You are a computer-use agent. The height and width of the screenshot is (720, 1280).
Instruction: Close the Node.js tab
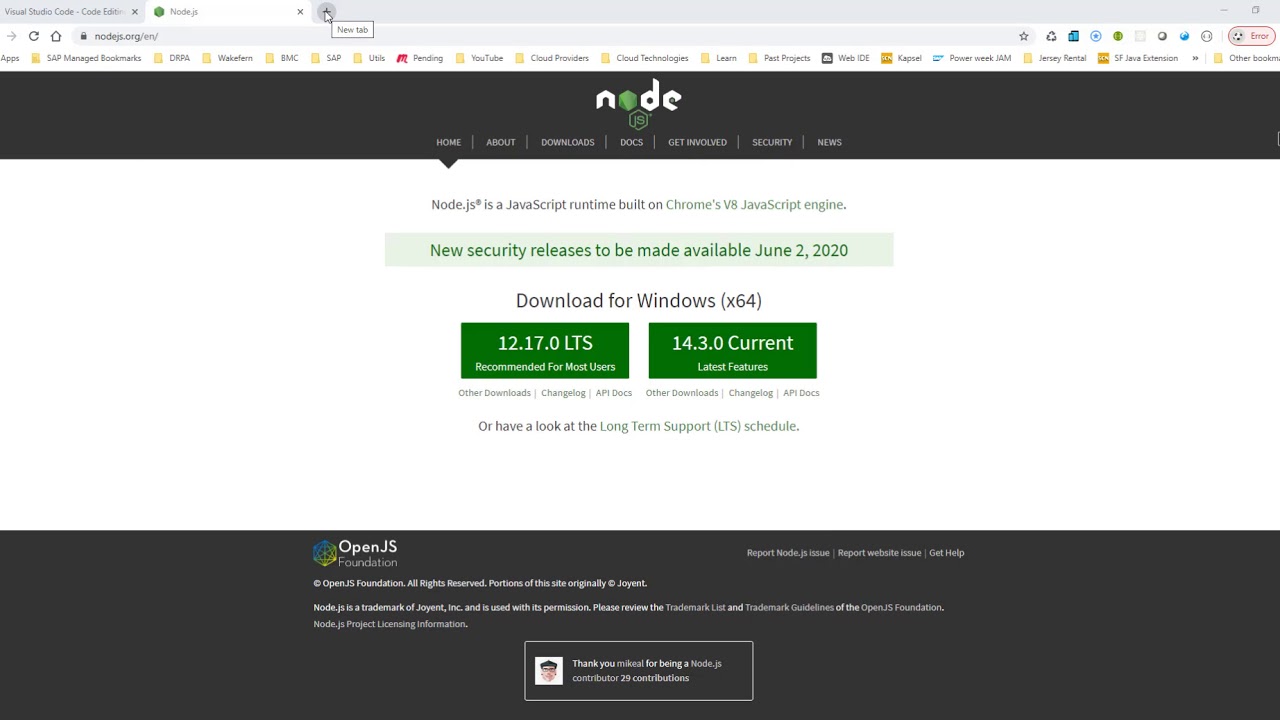[x=300, y=12]
